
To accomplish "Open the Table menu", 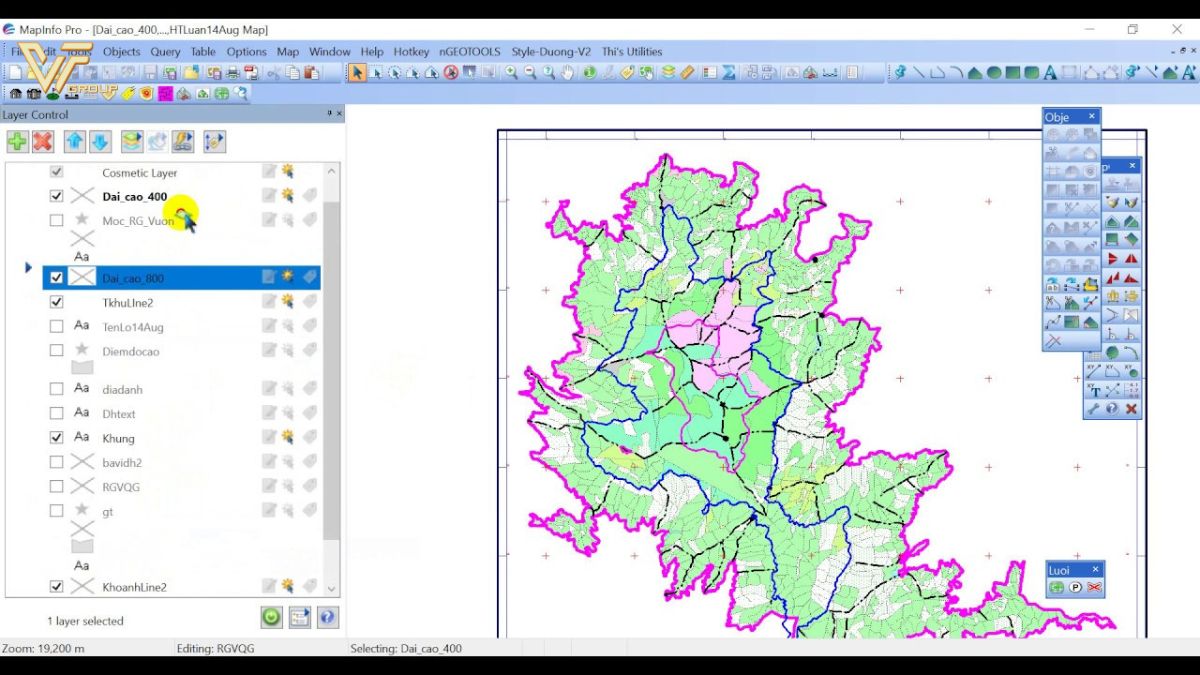I will click(203, 51).
